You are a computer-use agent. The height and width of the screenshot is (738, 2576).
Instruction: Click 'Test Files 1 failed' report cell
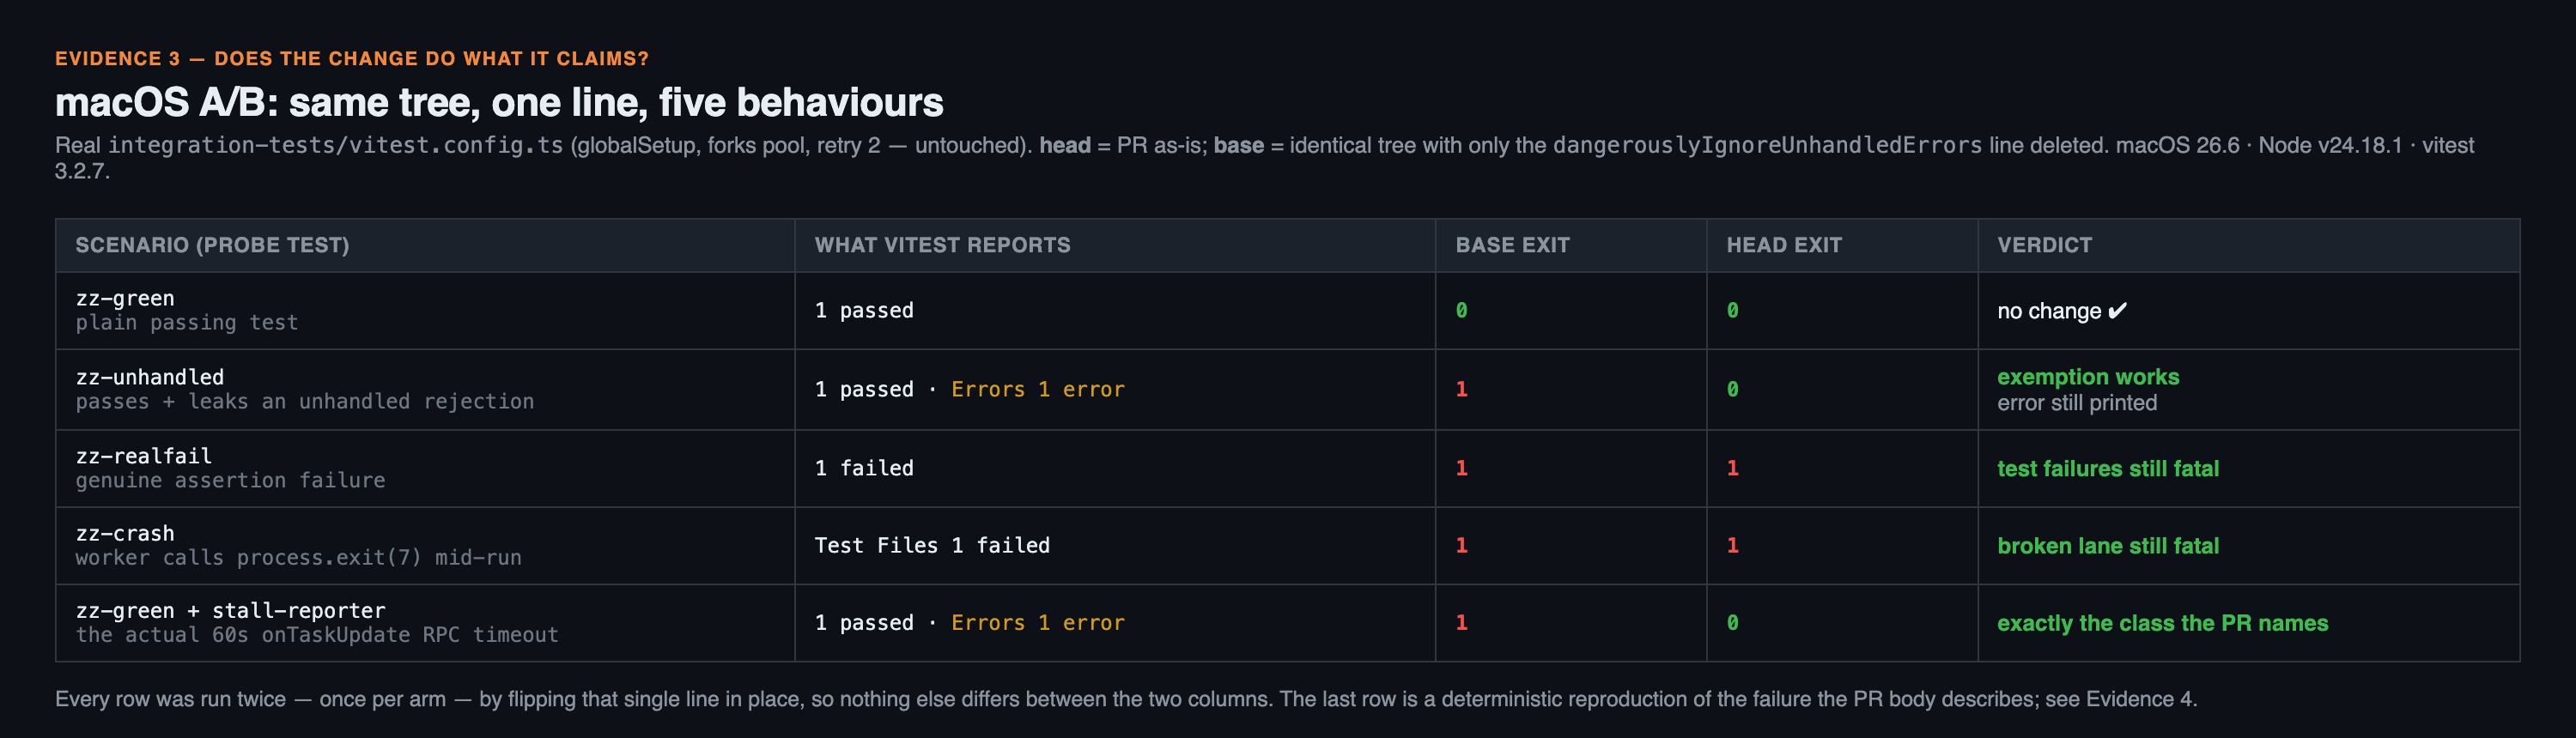click(932, 545)
